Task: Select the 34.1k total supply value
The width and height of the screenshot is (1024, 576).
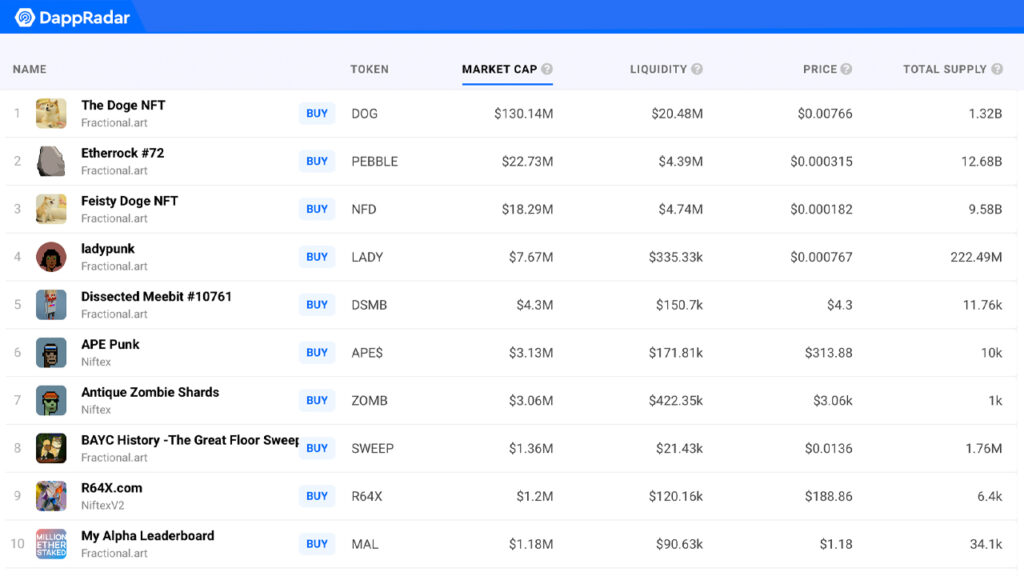Action: (985, 544)
